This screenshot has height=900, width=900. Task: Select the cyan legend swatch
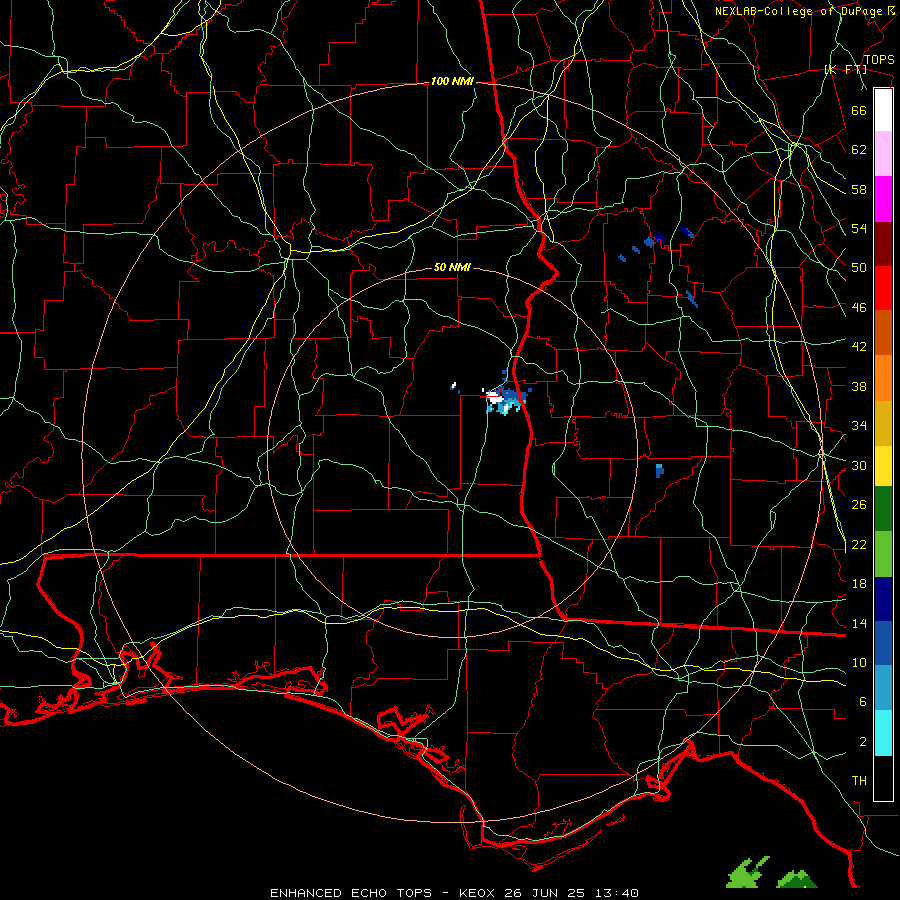[x=883, y=733]
